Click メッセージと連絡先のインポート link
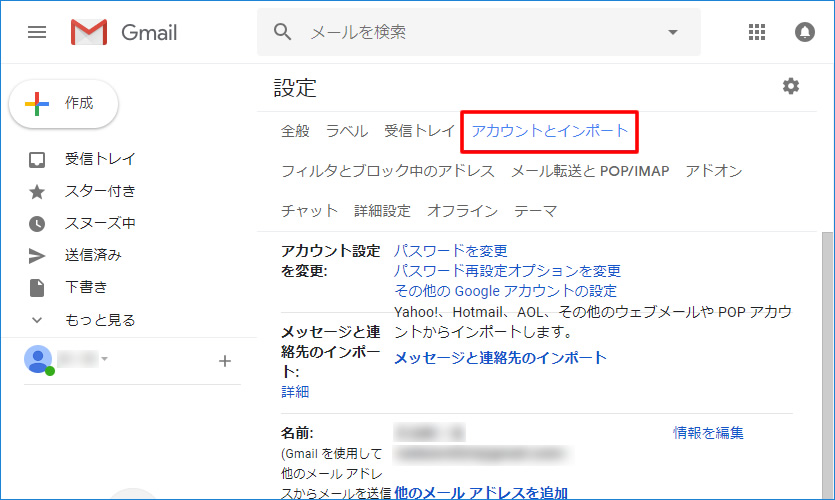The width and height of the screenshot is (835, 500). tap(500, 358)
